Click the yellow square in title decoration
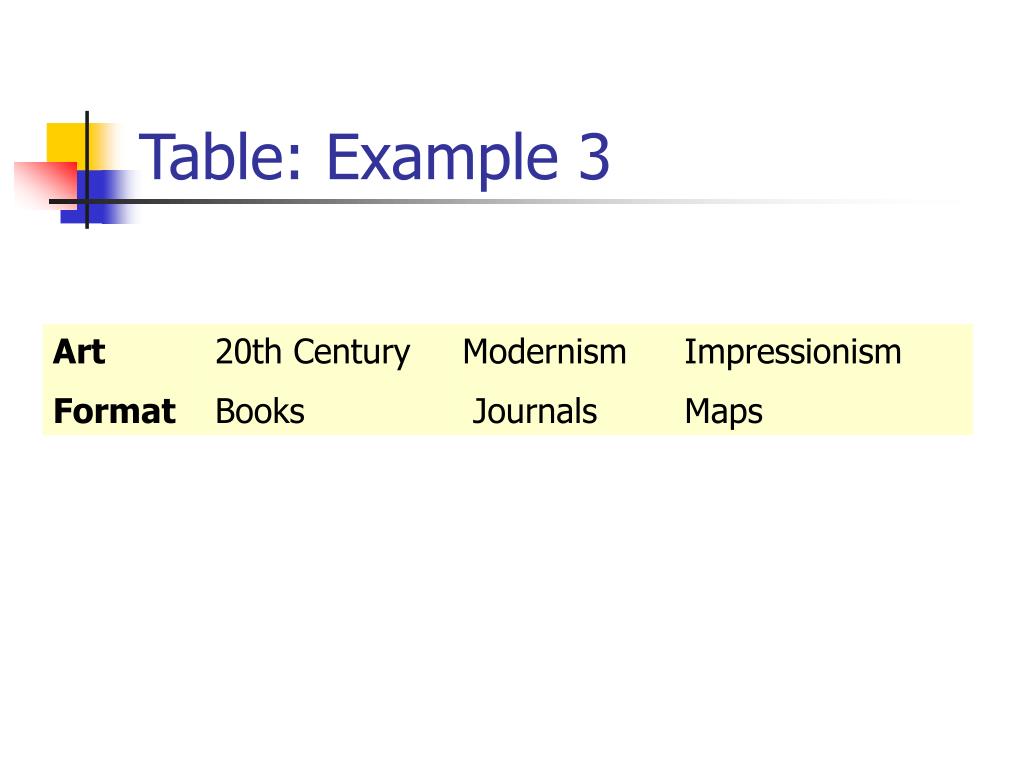Viewport: 1024px width, 768px height. (x=65, y=142)
